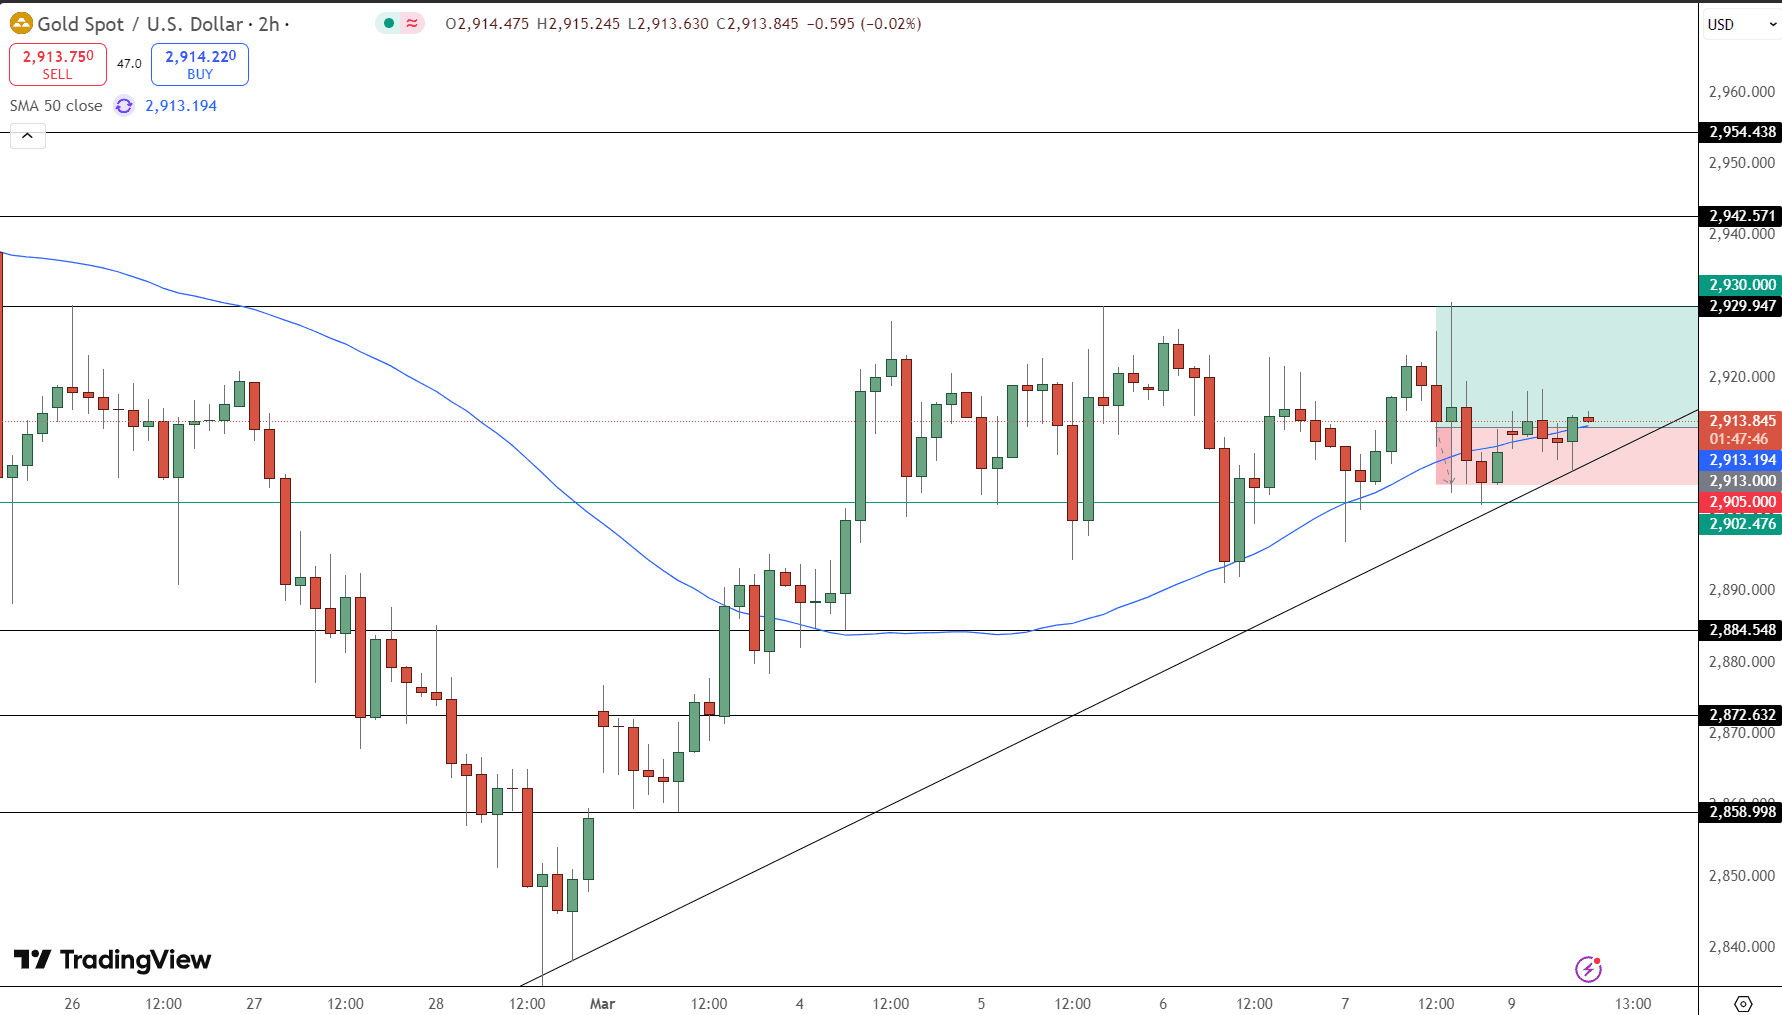Viewport: 1782px width, 1015px height.
Task: Click the purple lightning flash icon
Action: click(1588, 968)
